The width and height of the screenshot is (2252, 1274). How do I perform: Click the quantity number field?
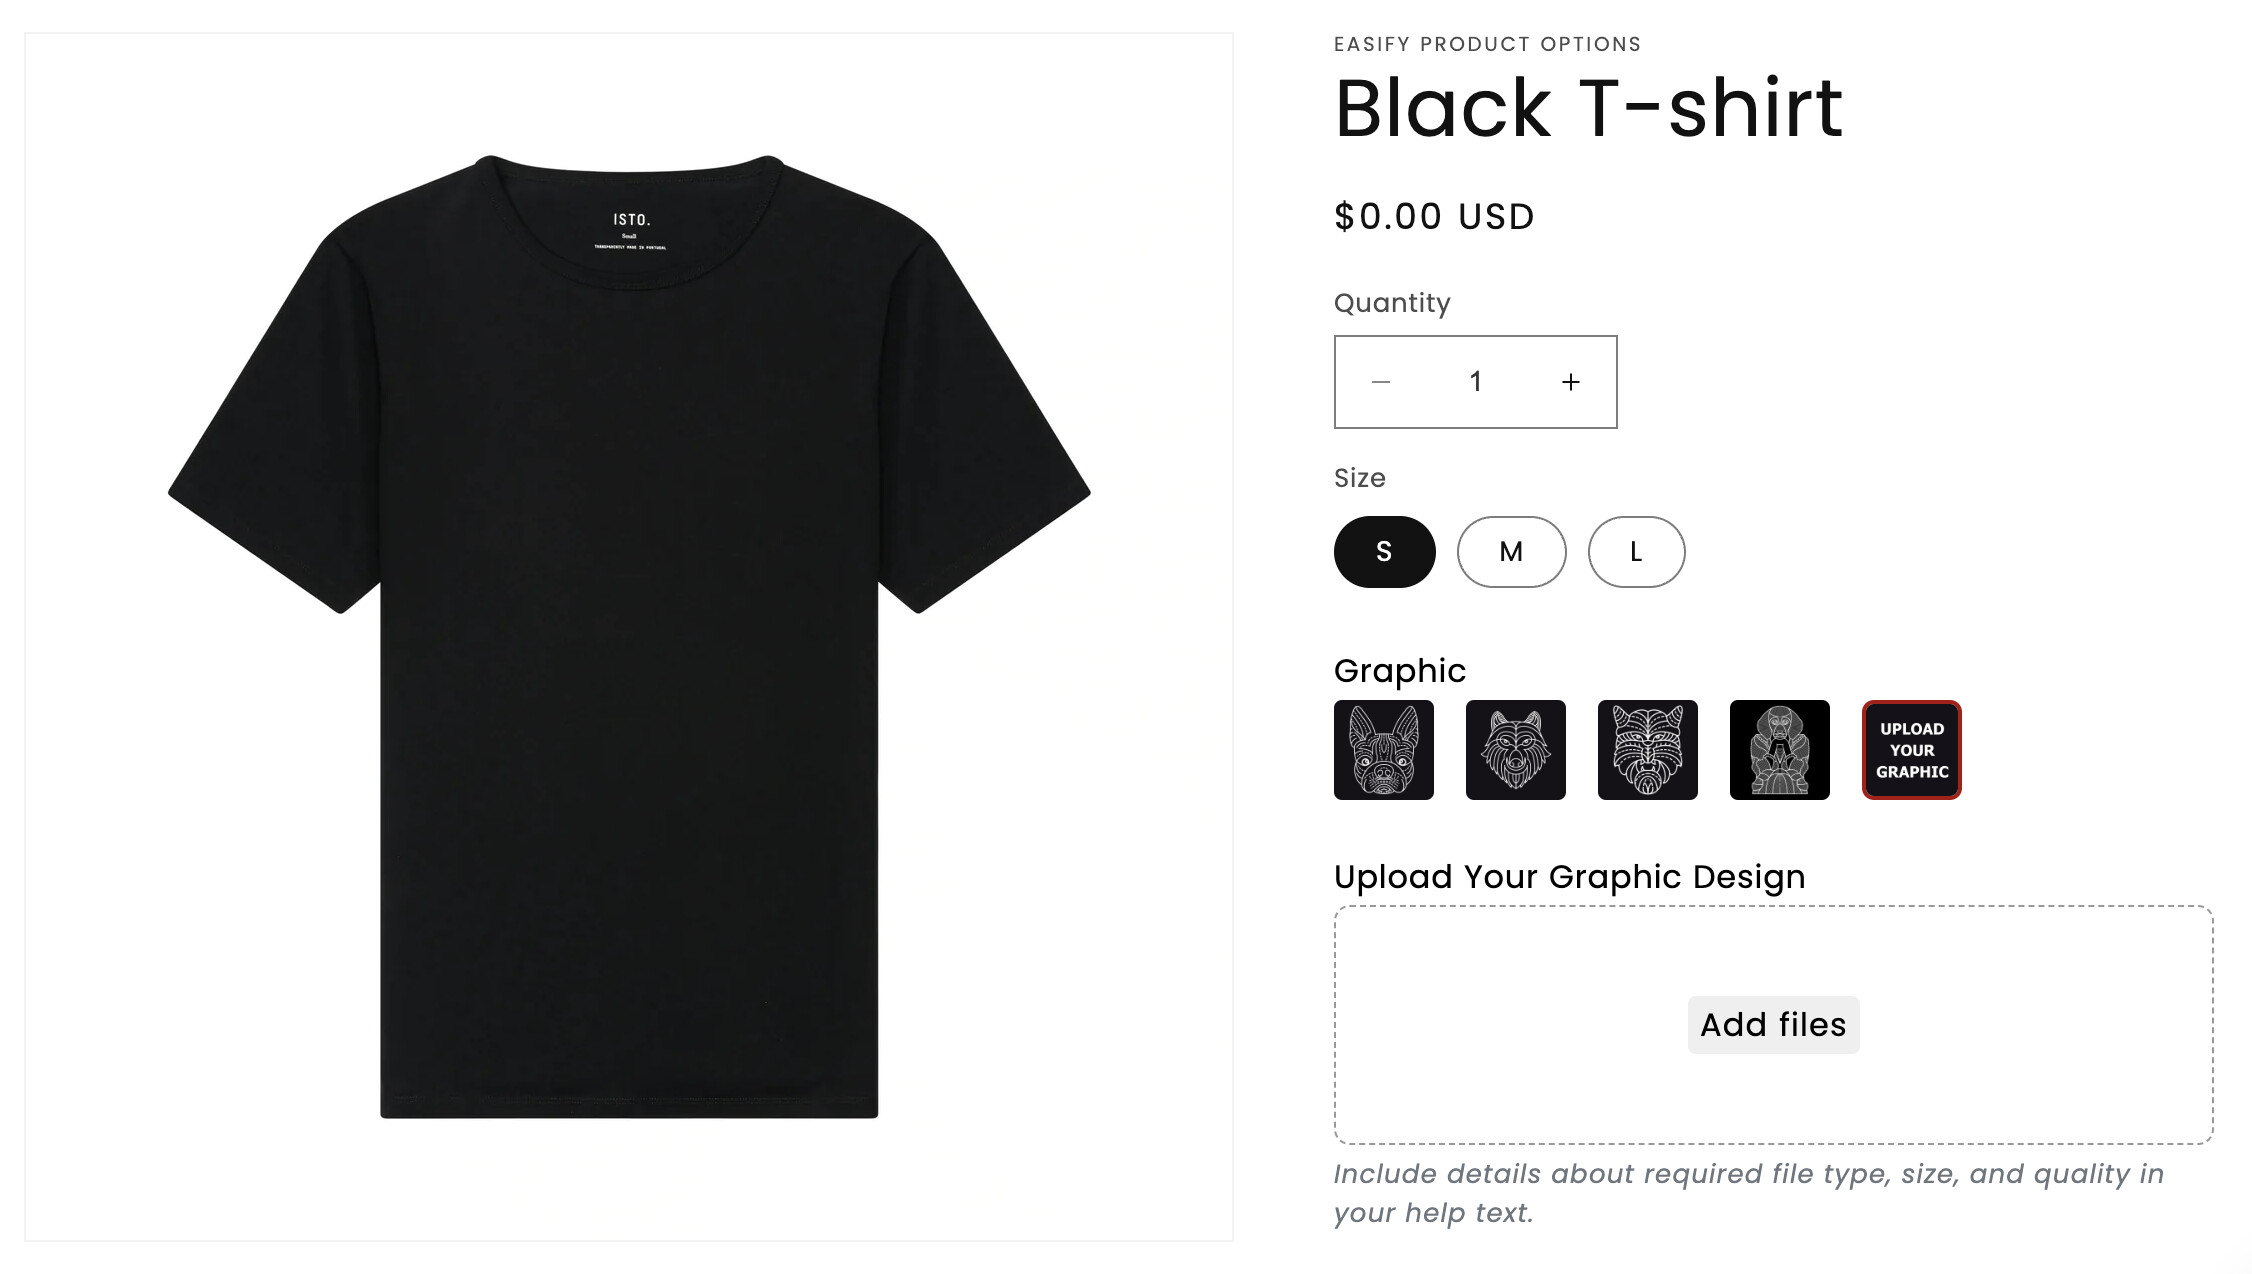(1476, 382)
